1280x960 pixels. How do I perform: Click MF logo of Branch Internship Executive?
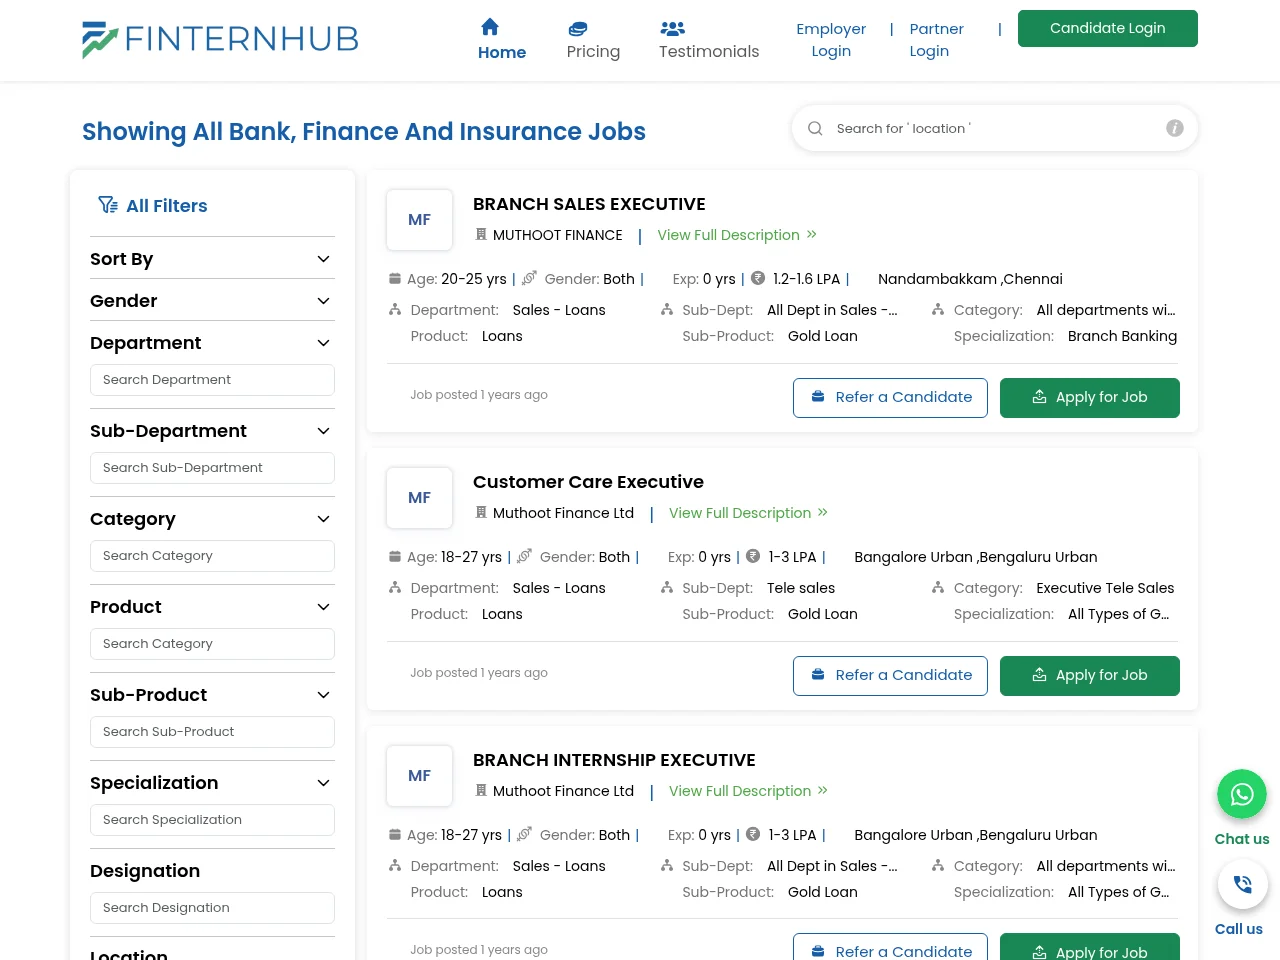pos(420,776)
